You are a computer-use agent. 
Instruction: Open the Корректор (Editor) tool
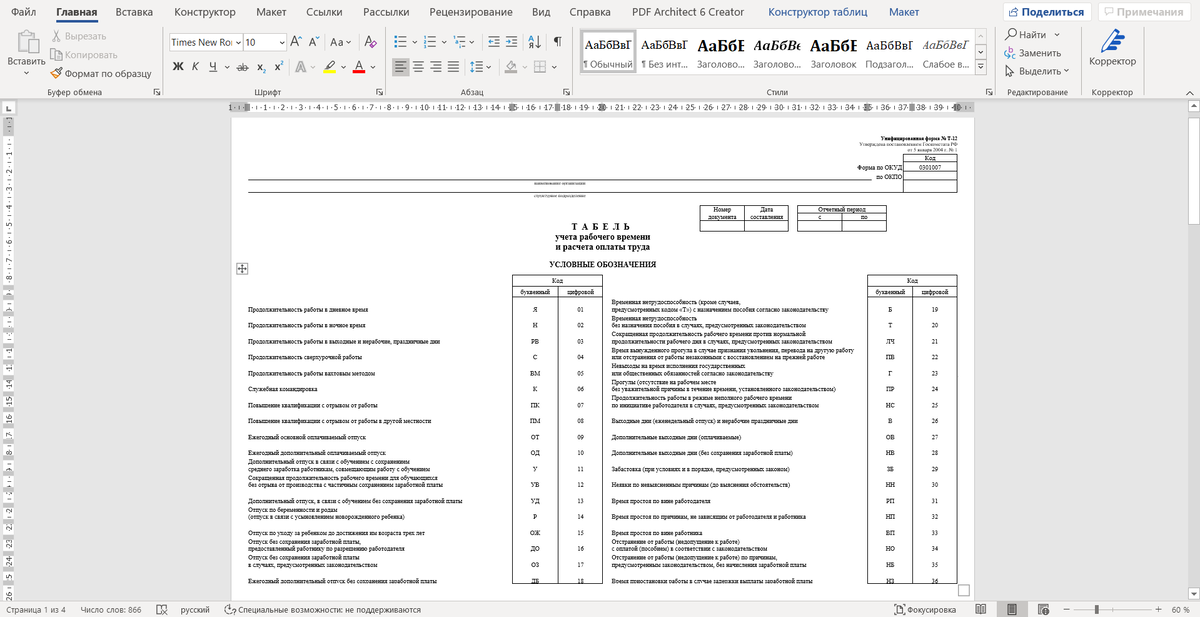pos(1112,48)
